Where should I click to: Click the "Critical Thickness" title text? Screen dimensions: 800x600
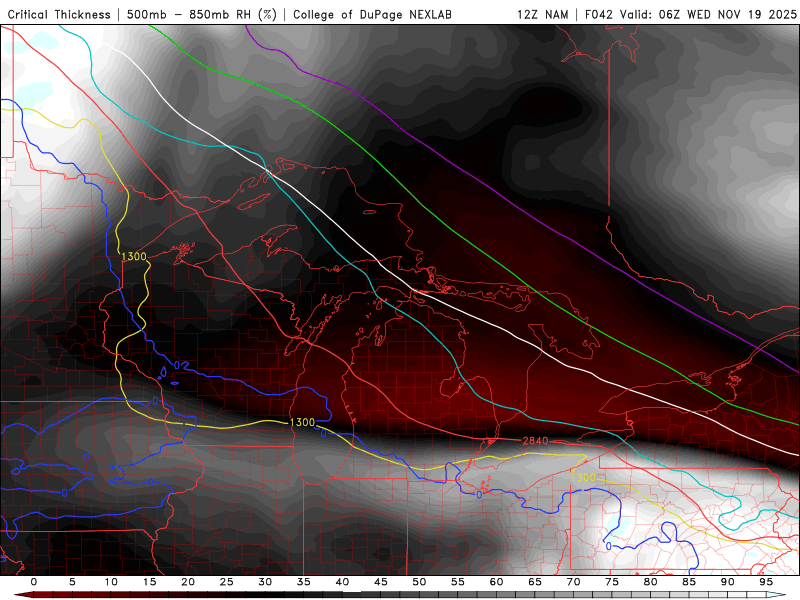click(x=59, y=14)
